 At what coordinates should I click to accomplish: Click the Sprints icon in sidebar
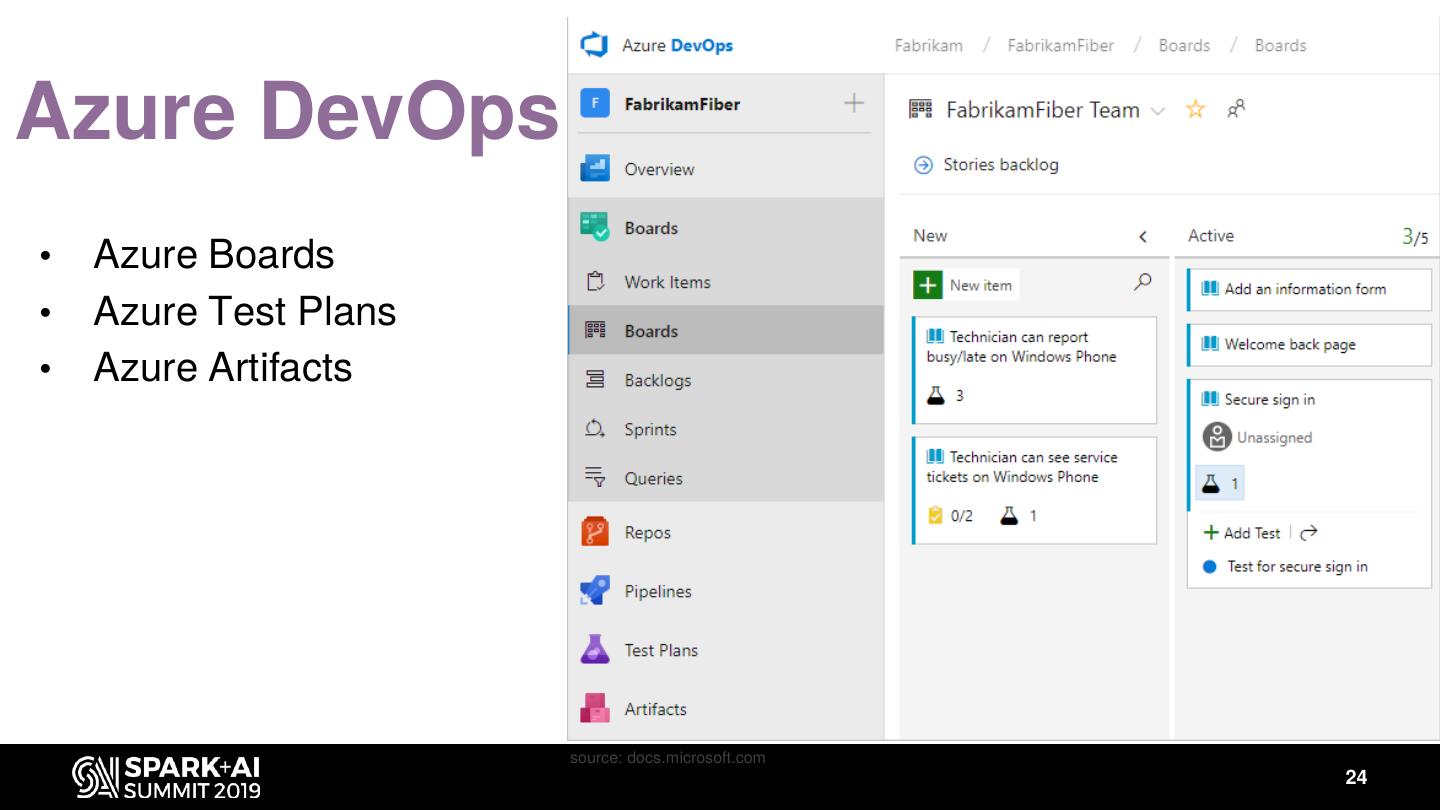click(x=595, y=429)
